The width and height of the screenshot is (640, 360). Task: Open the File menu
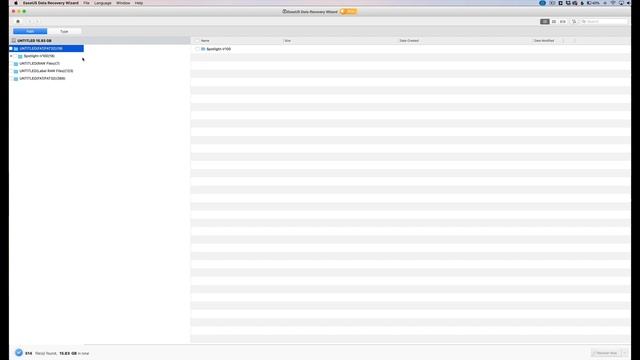pos(86,3)
